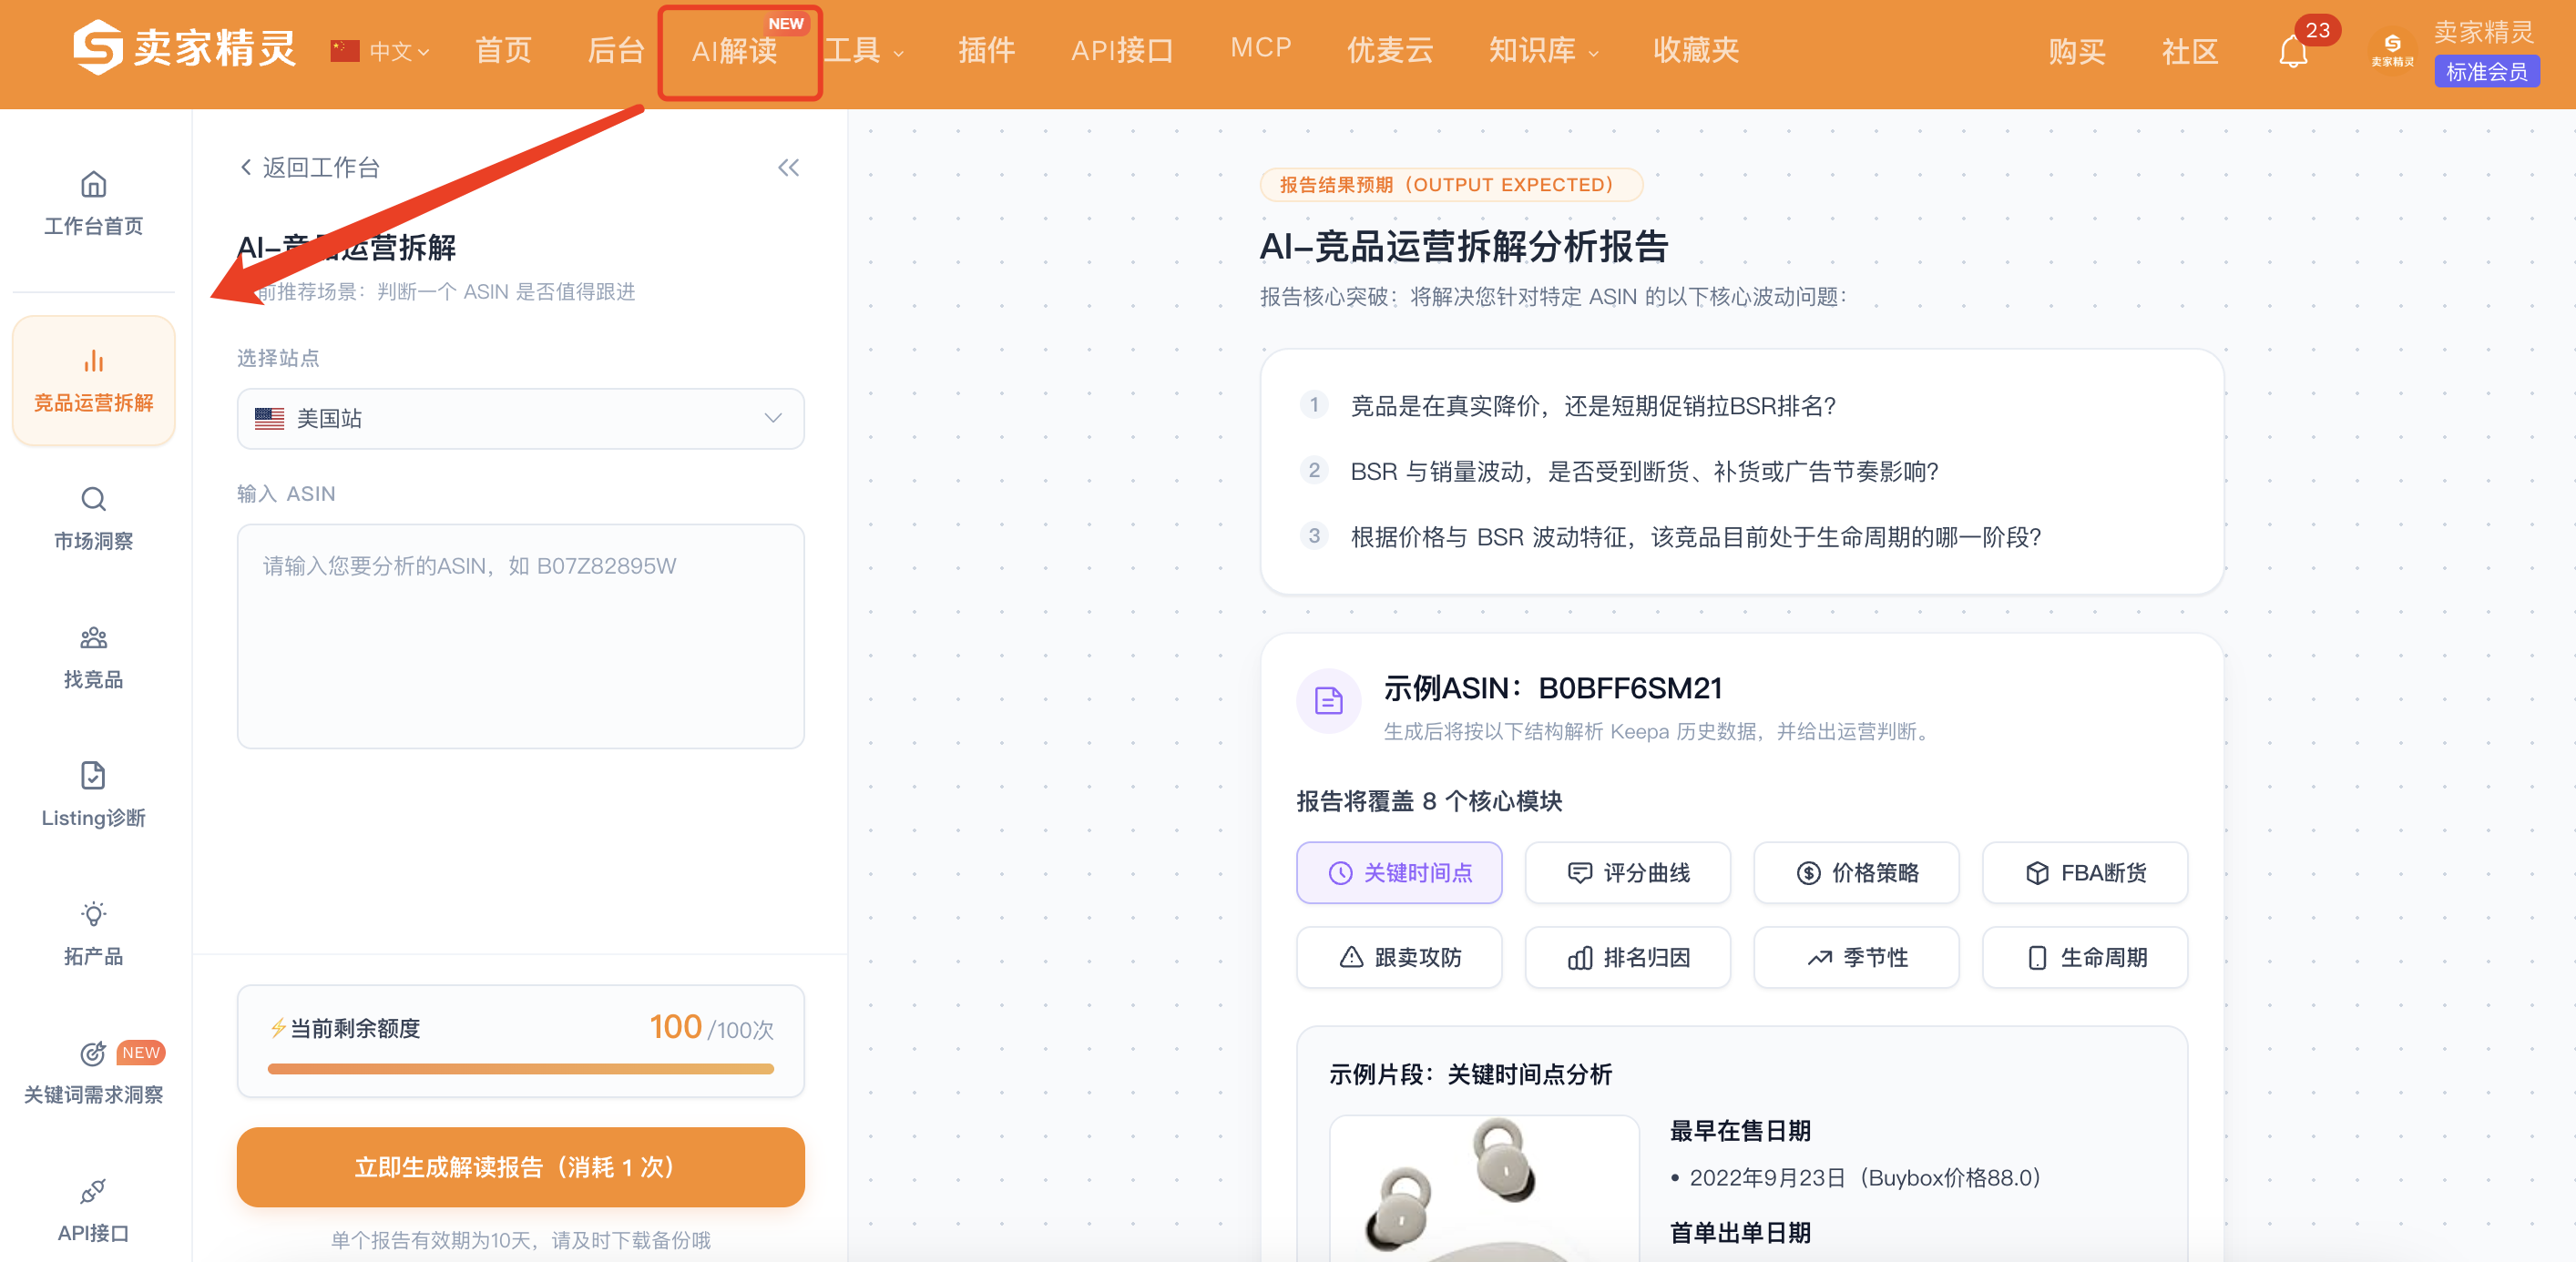Select the FBA断货 module chip
This screenshot has width=2576, height=1262.
(2085, 873)
